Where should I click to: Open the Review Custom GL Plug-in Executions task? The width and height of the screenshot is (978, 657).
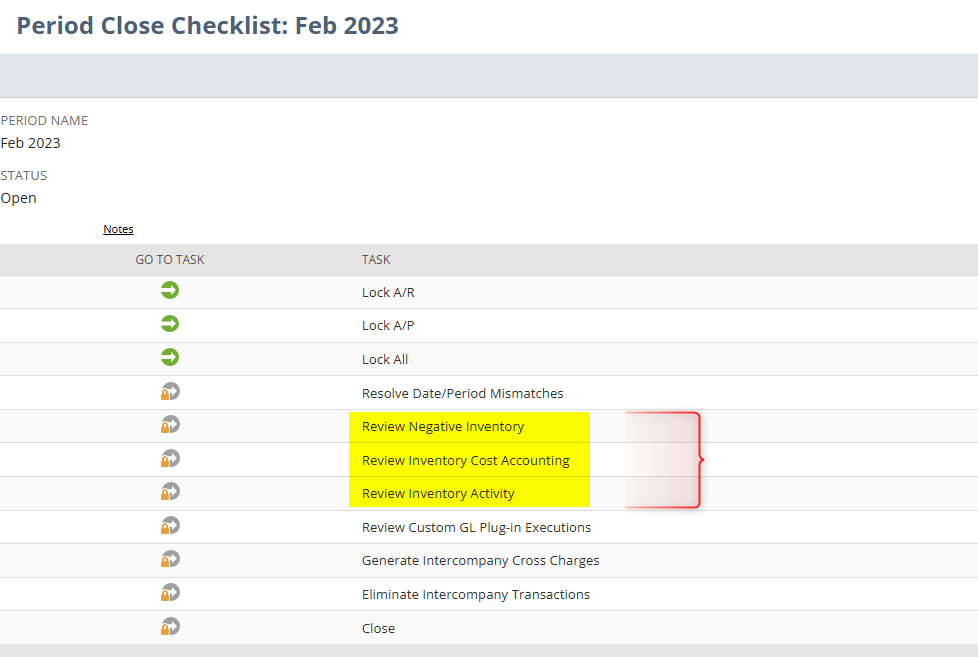(476, 526)
